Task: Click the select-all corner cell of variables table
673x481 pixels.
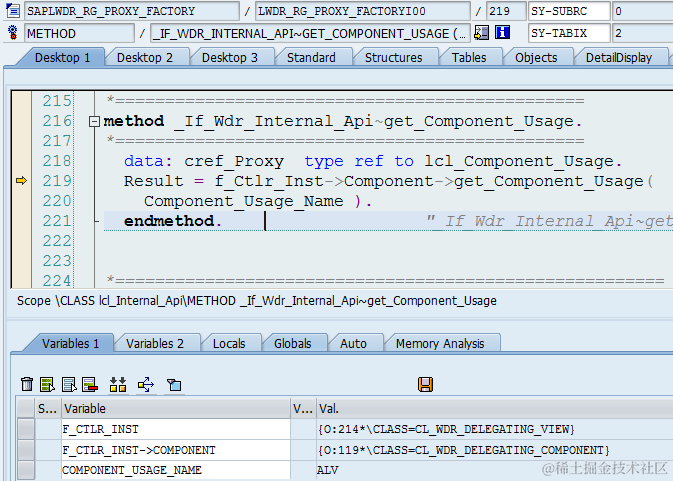Action: click(26, 408)
